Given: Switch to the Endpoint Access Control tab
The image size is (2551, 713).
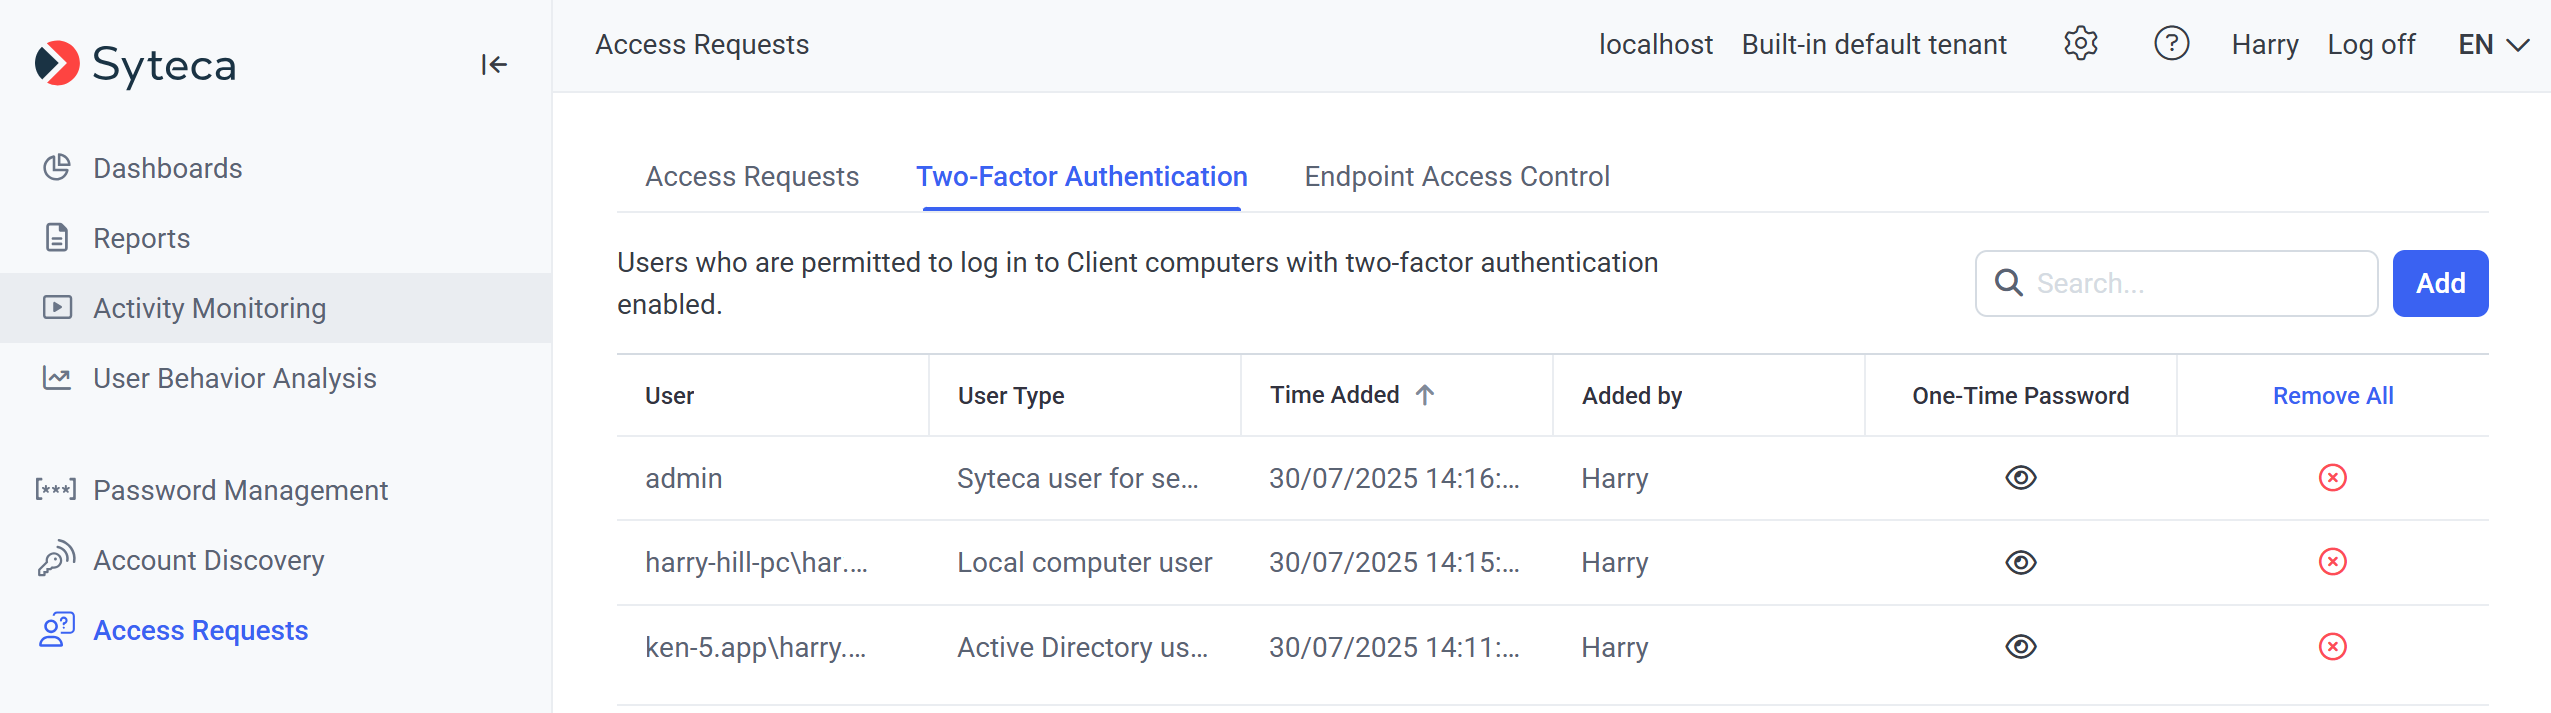Looking at the screenshot, I should click(1456, 177).
